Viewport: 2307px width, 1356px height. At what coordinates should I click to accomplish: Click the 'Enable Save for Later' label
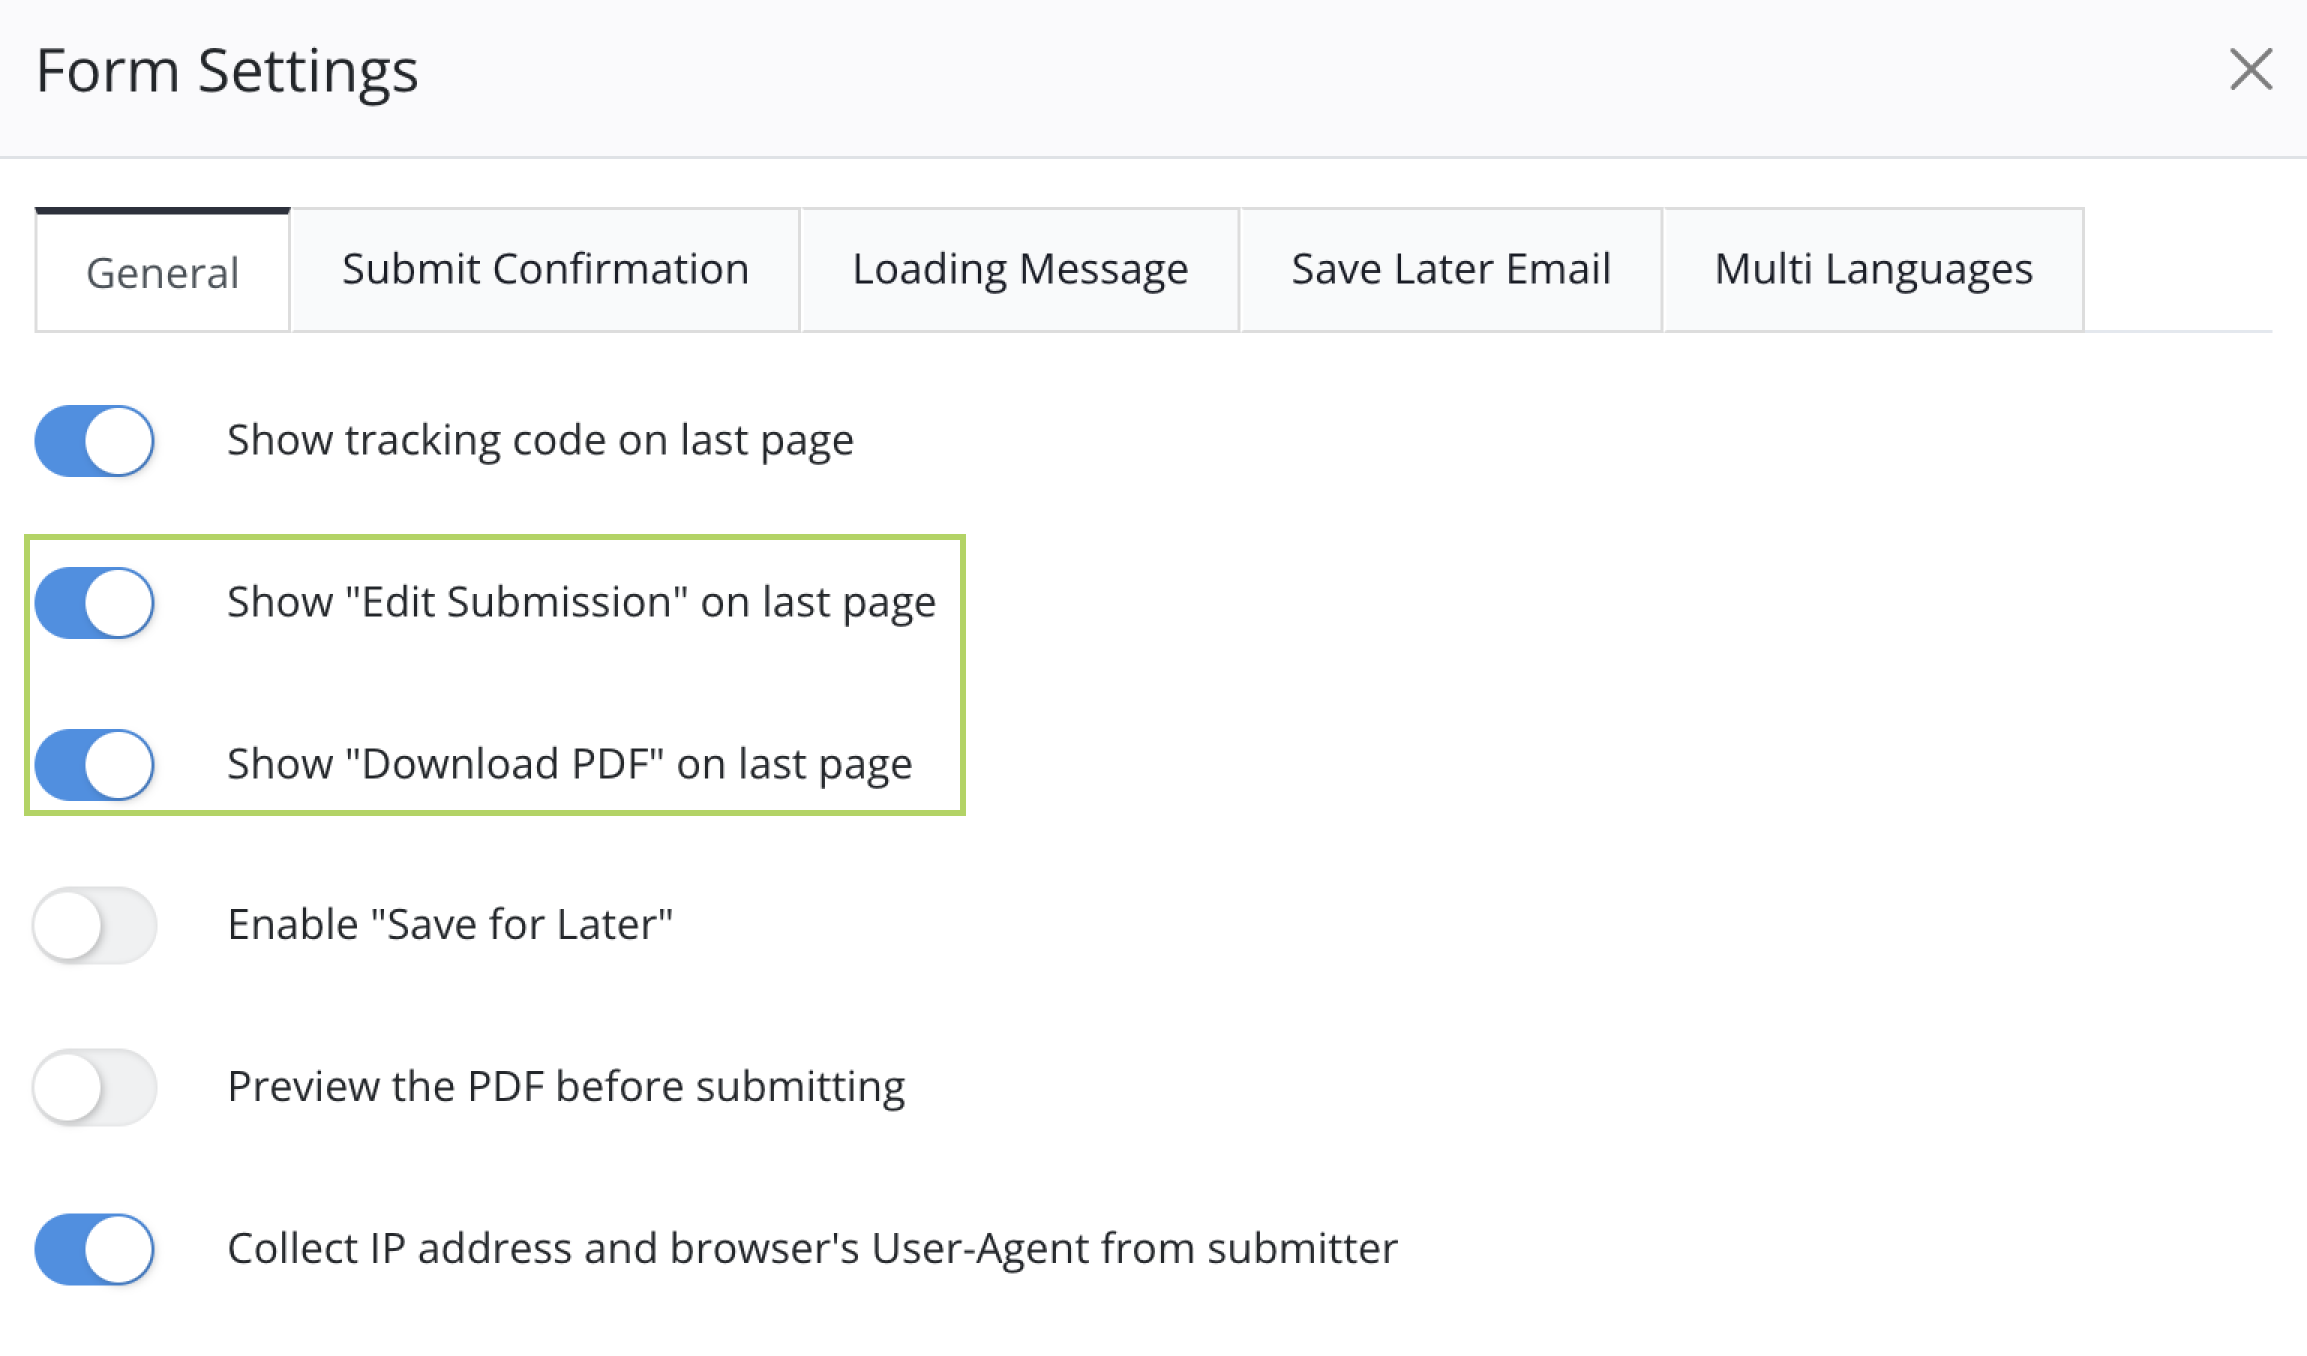(450, 925)
